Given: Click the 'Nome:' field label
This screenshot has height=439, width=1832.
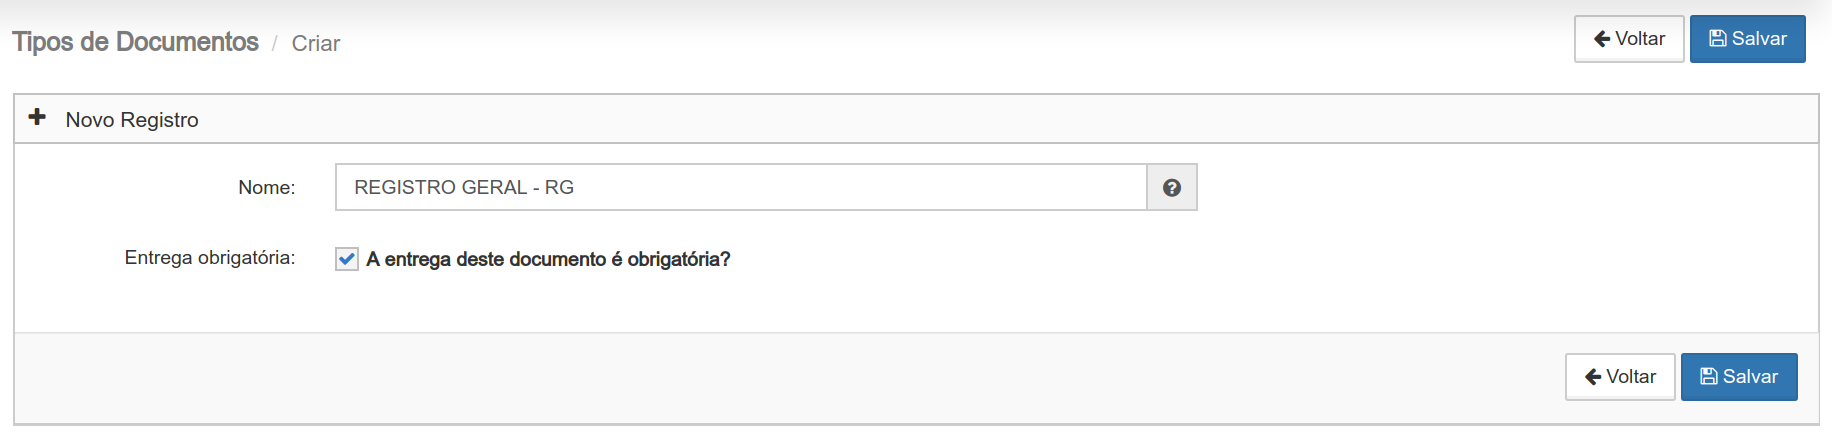Looking at the screenshot, I should [267, 187].
